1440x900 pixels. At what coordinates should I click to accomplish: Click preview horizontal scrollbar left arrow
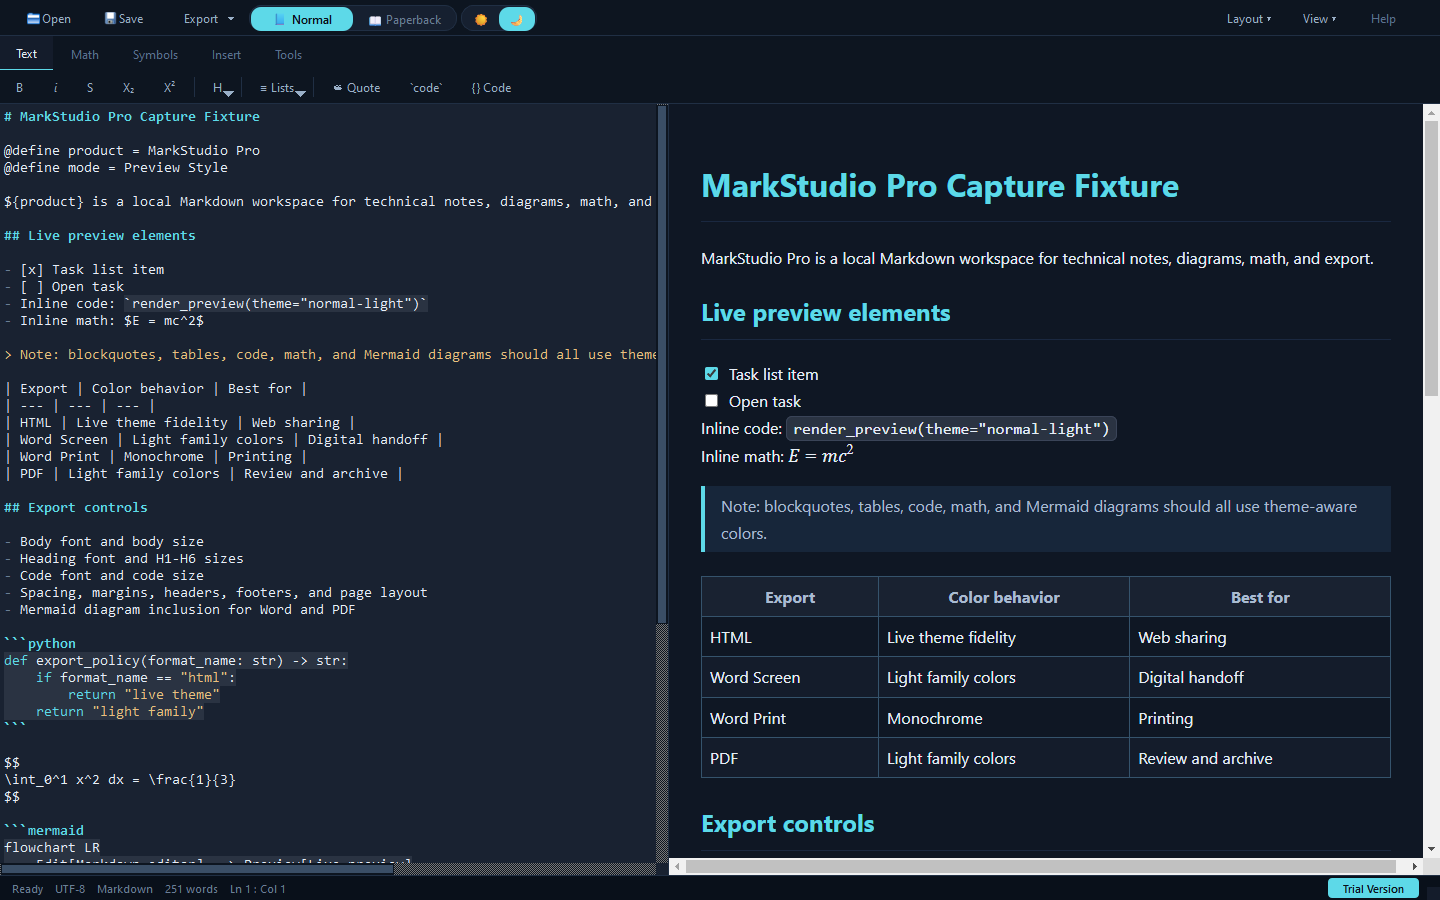(677, 866)
